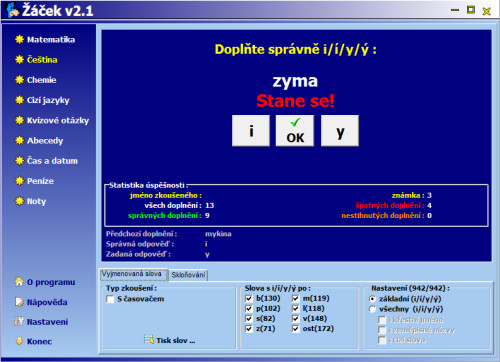Click the word 'zyma' in the quiz
Screen dimensions: 500x362
tap(295, 81)
